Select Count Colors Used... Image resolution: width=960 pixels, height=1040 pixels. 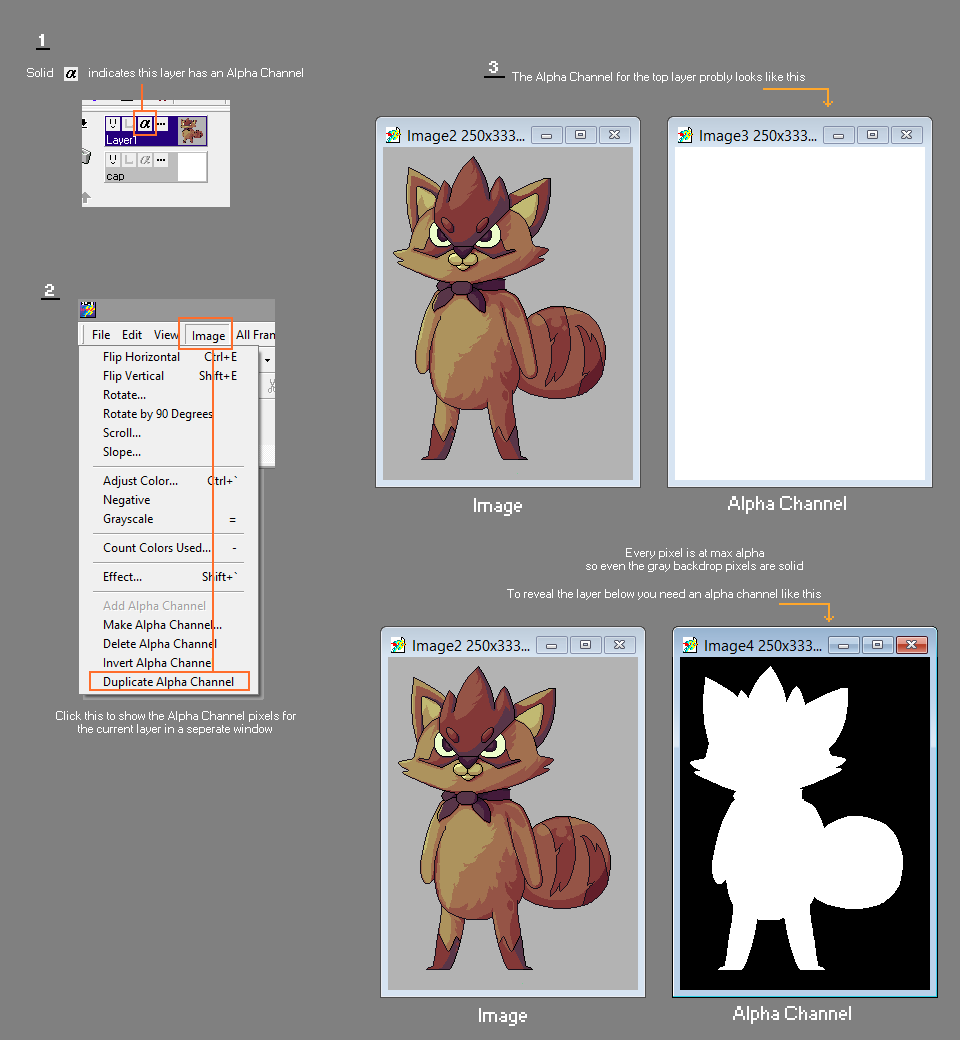pos(169,548)
